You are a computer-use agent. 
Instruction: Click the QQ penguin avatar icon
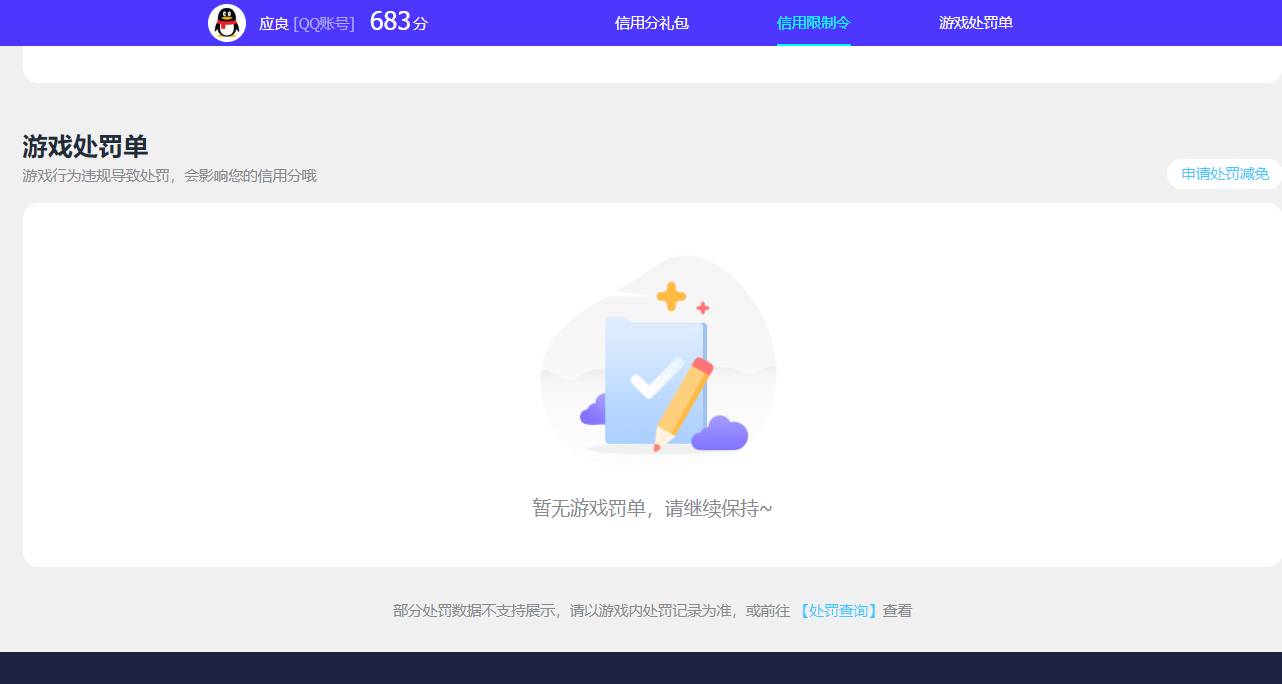point(227,22)
